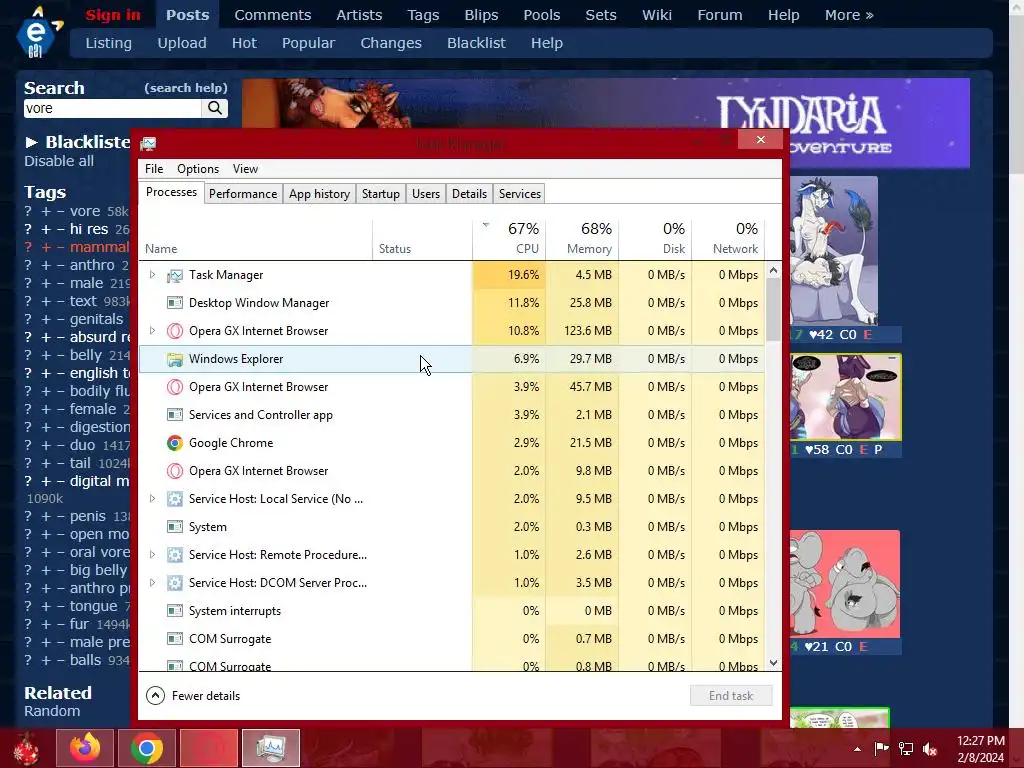Switch to the Startup tab
Screen dimensions: 1024x768
(381, 194)
